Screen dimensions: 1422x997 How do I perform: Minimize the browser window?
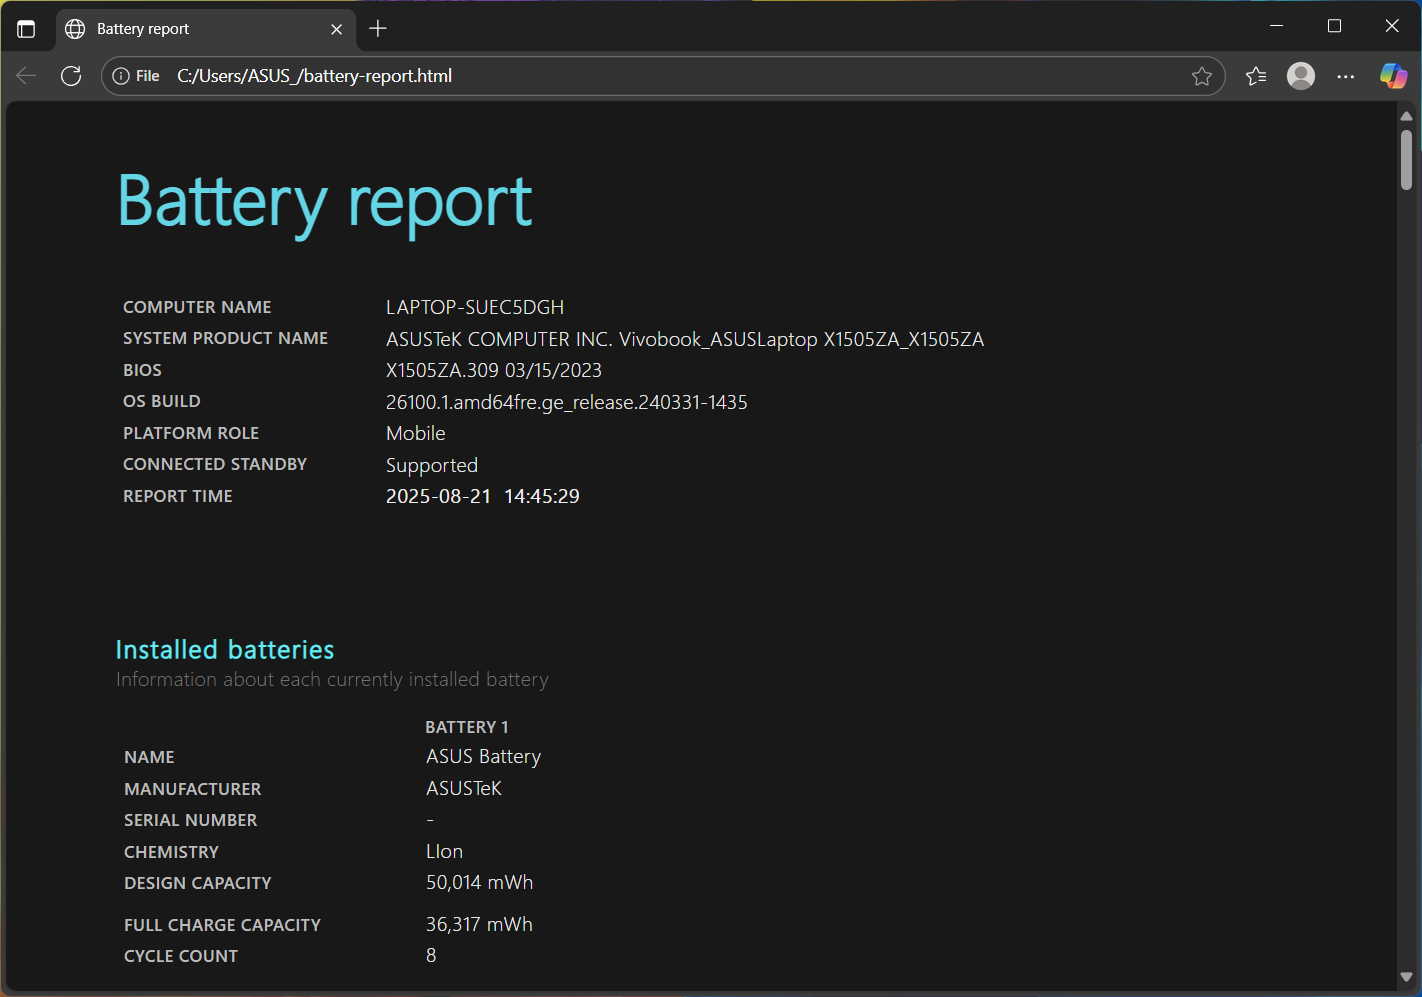pos(1276,26)
